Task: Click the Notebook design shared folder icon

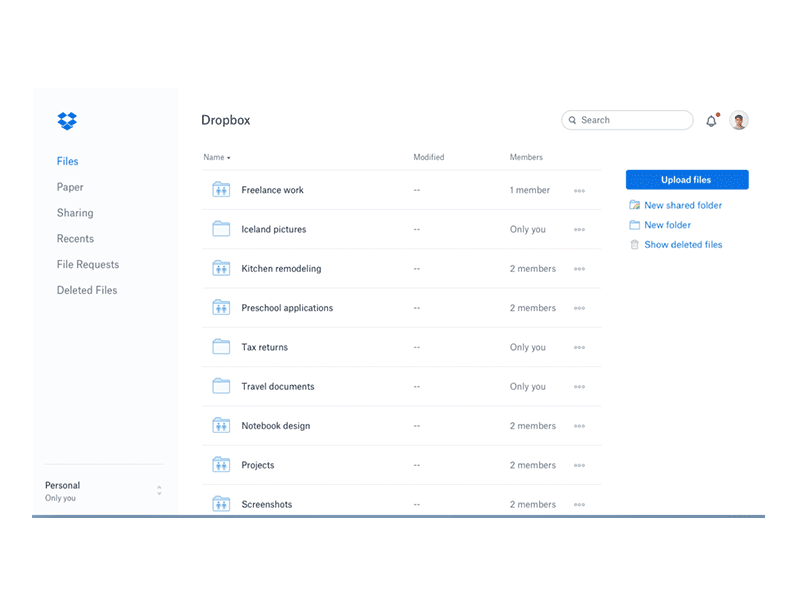Action: coord(221,426)
